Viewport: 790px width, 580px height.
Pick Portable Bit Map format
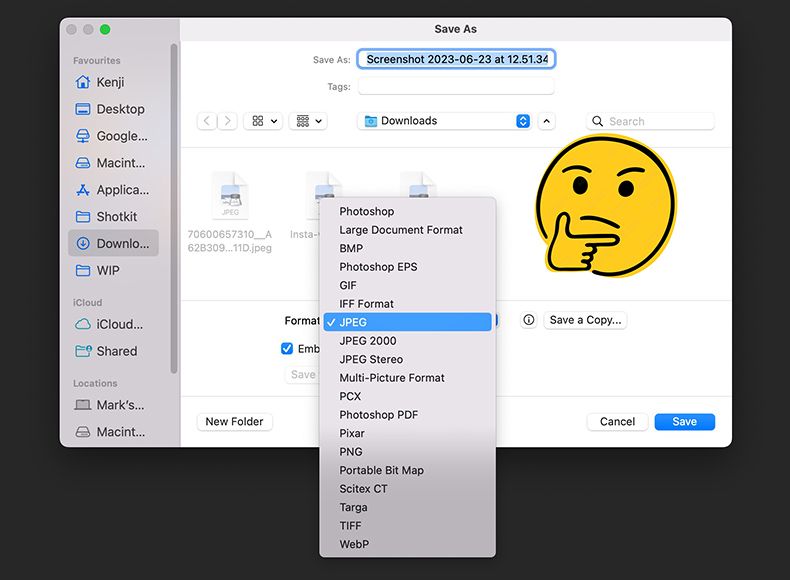coord(407,470)
